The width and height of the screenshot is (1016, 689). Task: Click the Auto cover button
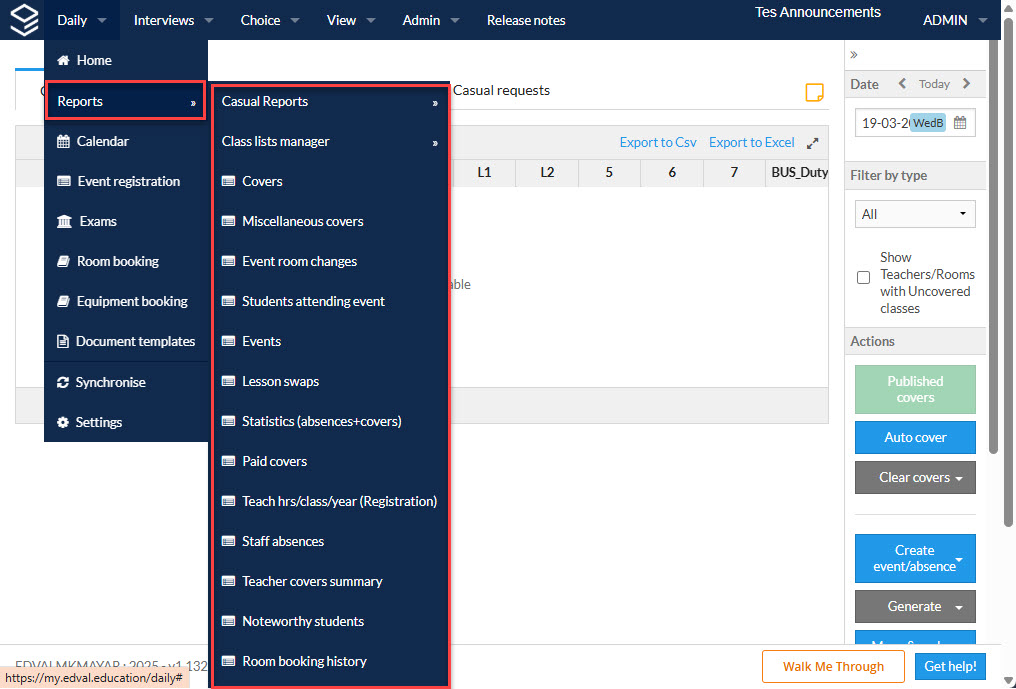click(915, 438)
